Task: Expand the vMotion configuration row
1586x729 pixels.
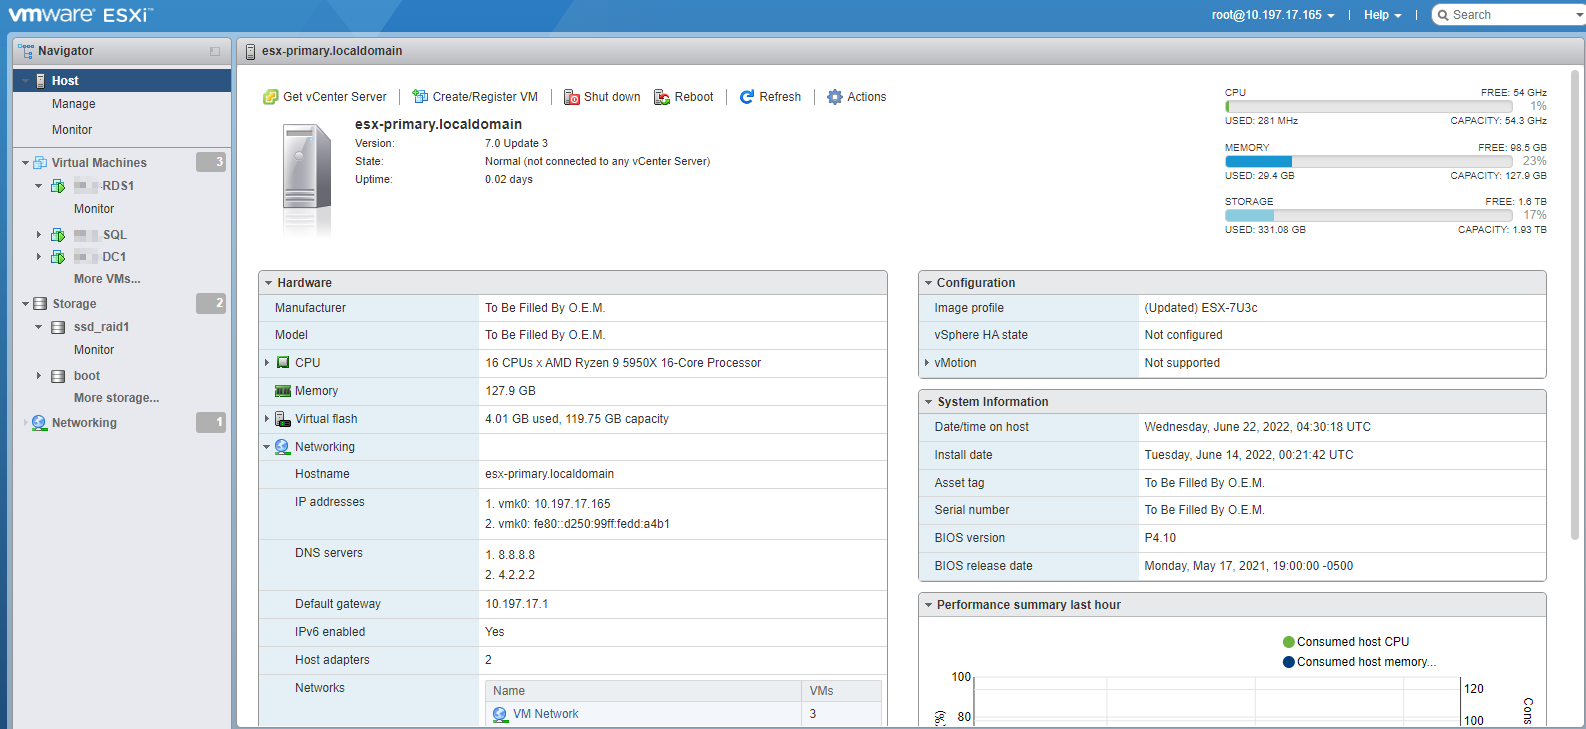Action: tap(927, 363)
